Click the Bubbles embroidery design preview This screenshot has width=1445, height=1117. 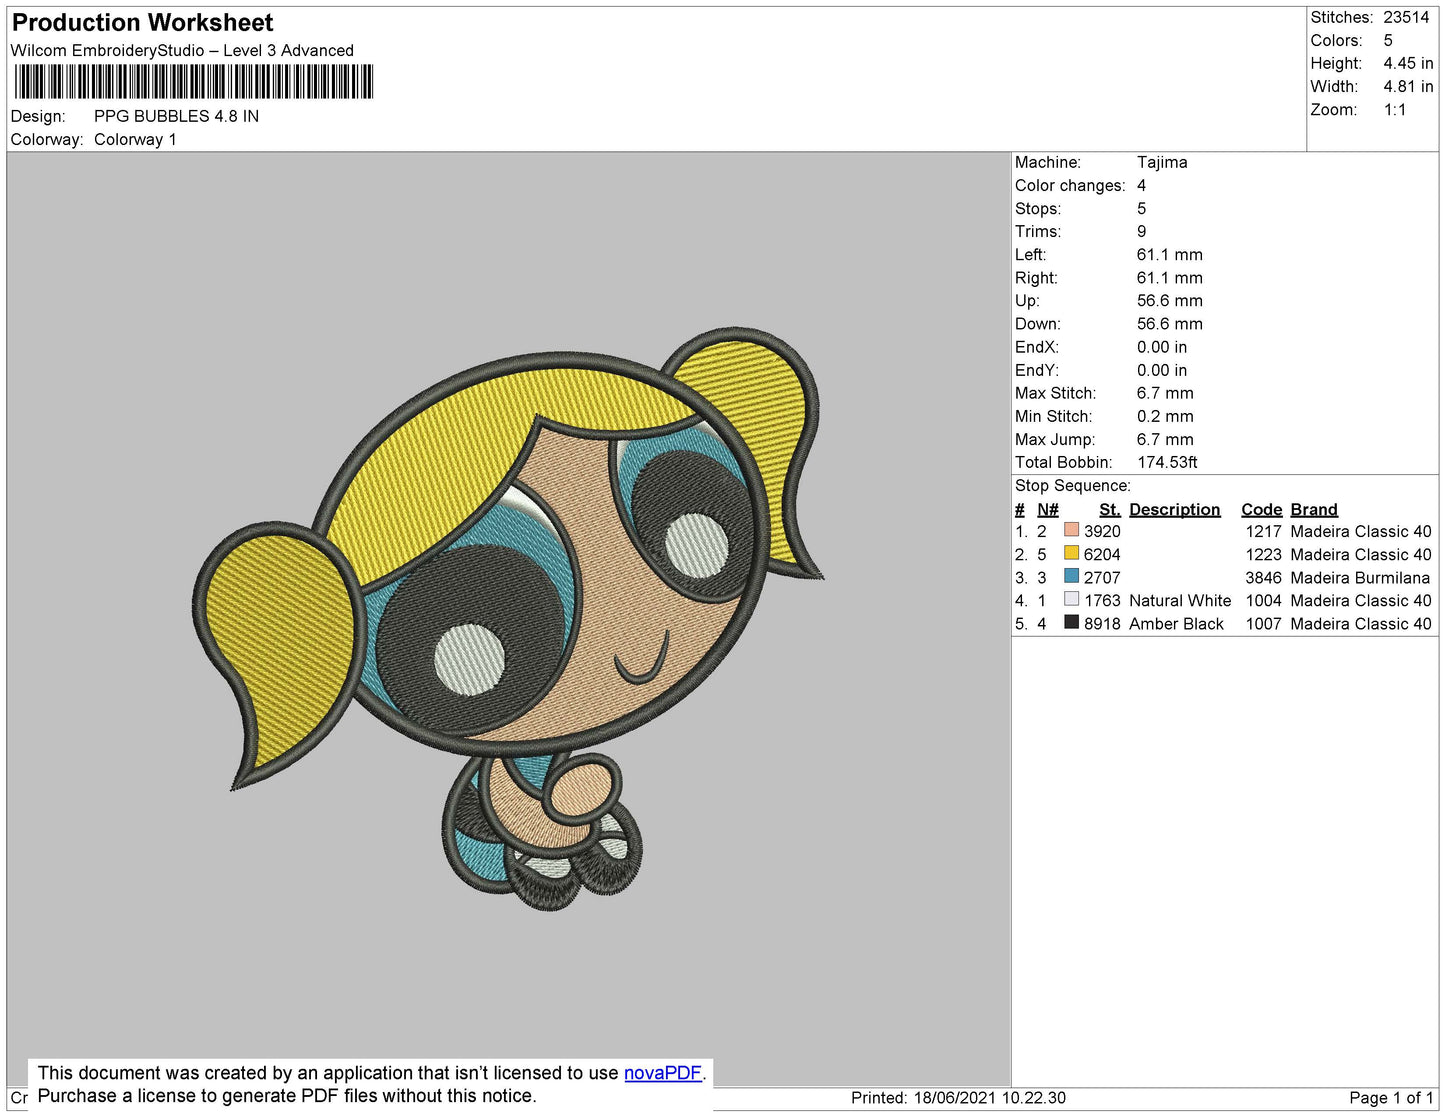click(509, 617)
